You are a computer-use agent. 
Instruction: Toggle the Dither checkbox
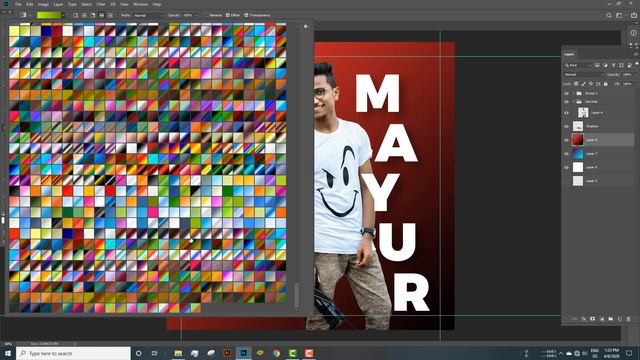click(228, 15)
